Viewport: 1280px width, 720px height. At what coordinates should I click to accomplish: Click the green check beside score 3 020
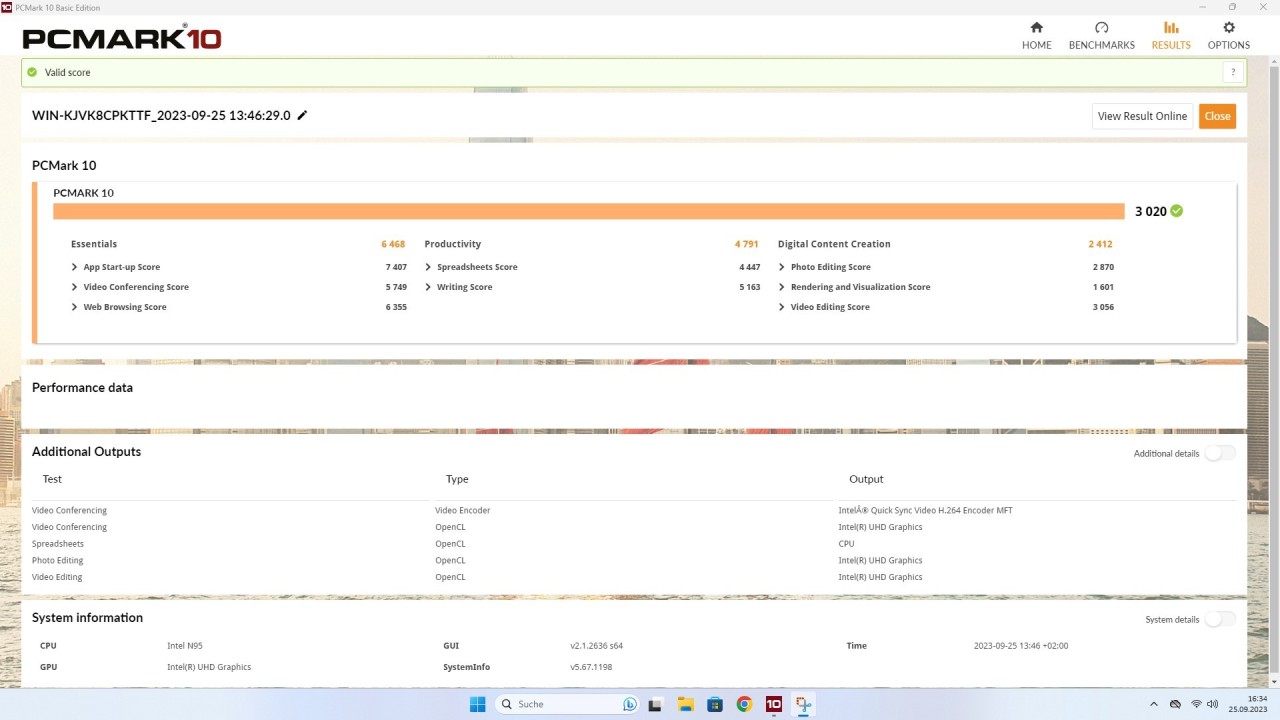[1177, 211]
